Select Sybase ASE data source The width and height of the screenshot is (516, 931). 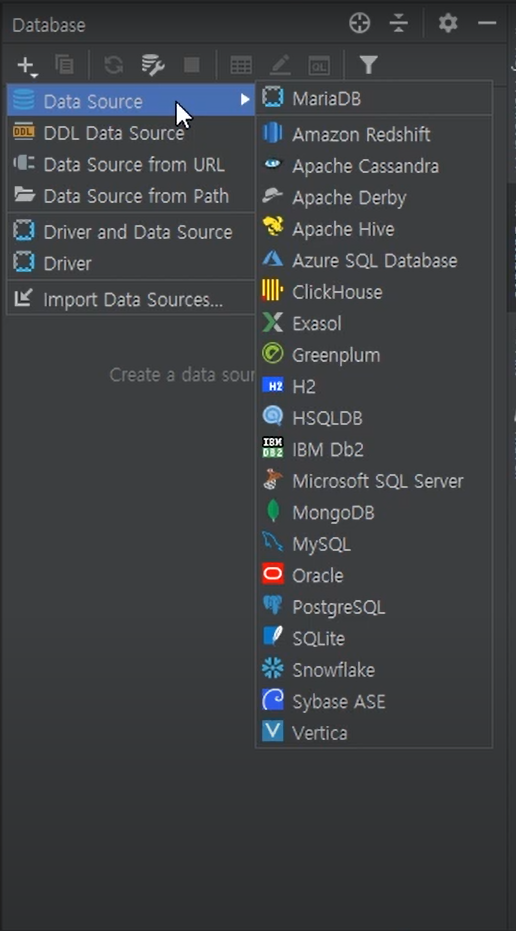click(x=373, y=701)
